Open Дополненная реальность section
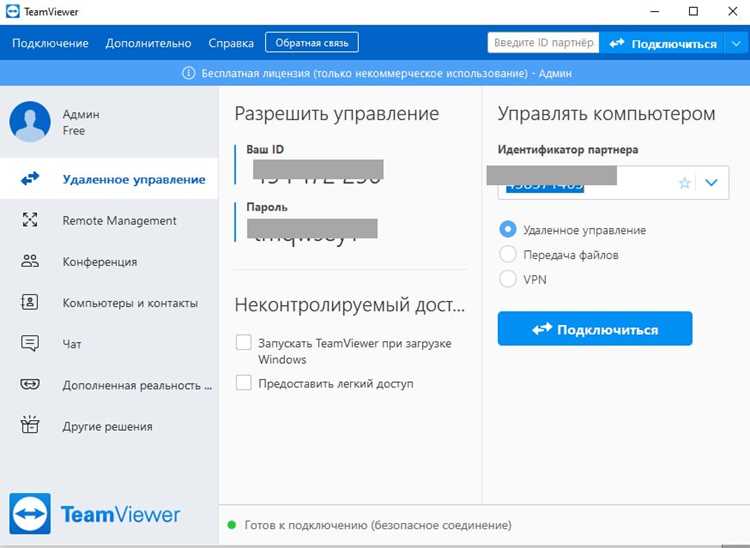The image size is (750, 548). tap(109, 384)
